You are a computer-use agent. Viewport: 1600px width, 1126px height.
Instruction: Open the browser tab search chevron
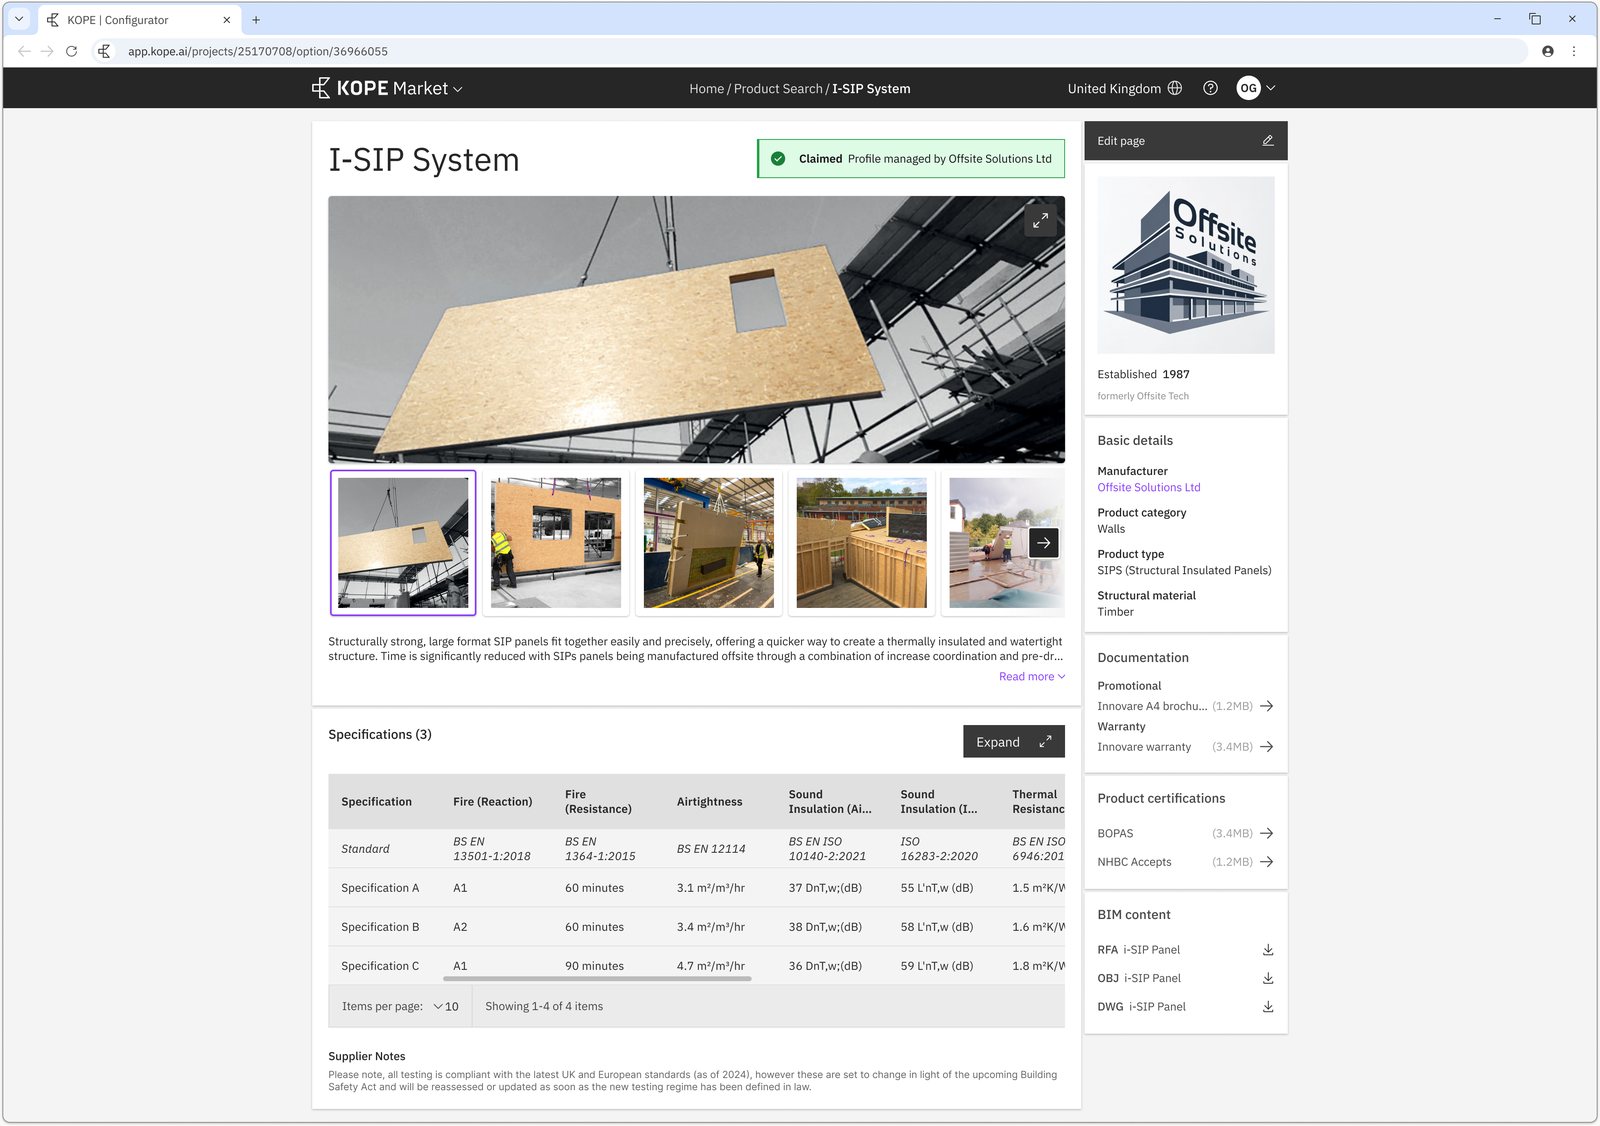(x=19, y=19)
